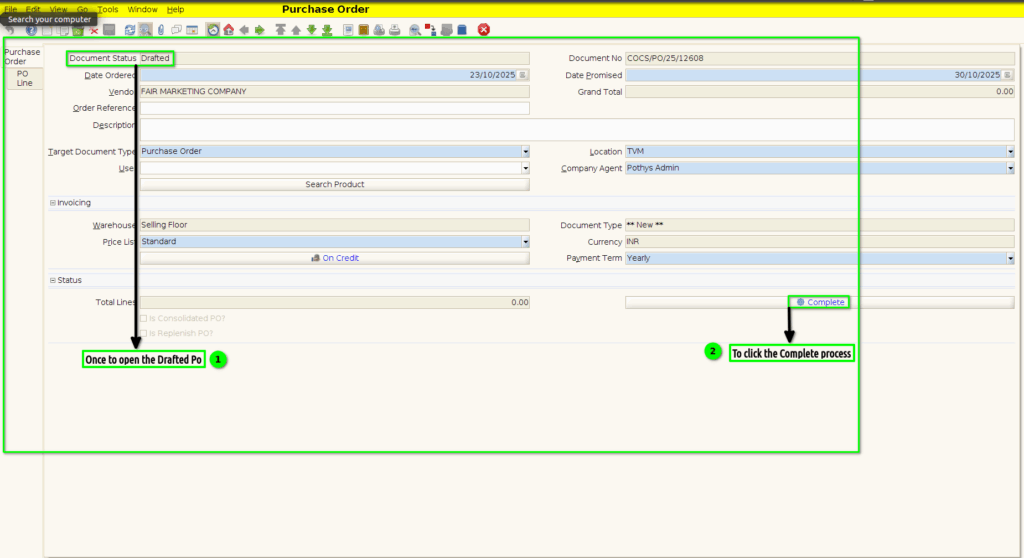
Task: Click the Print preview icon
Action: pos(379,30)
